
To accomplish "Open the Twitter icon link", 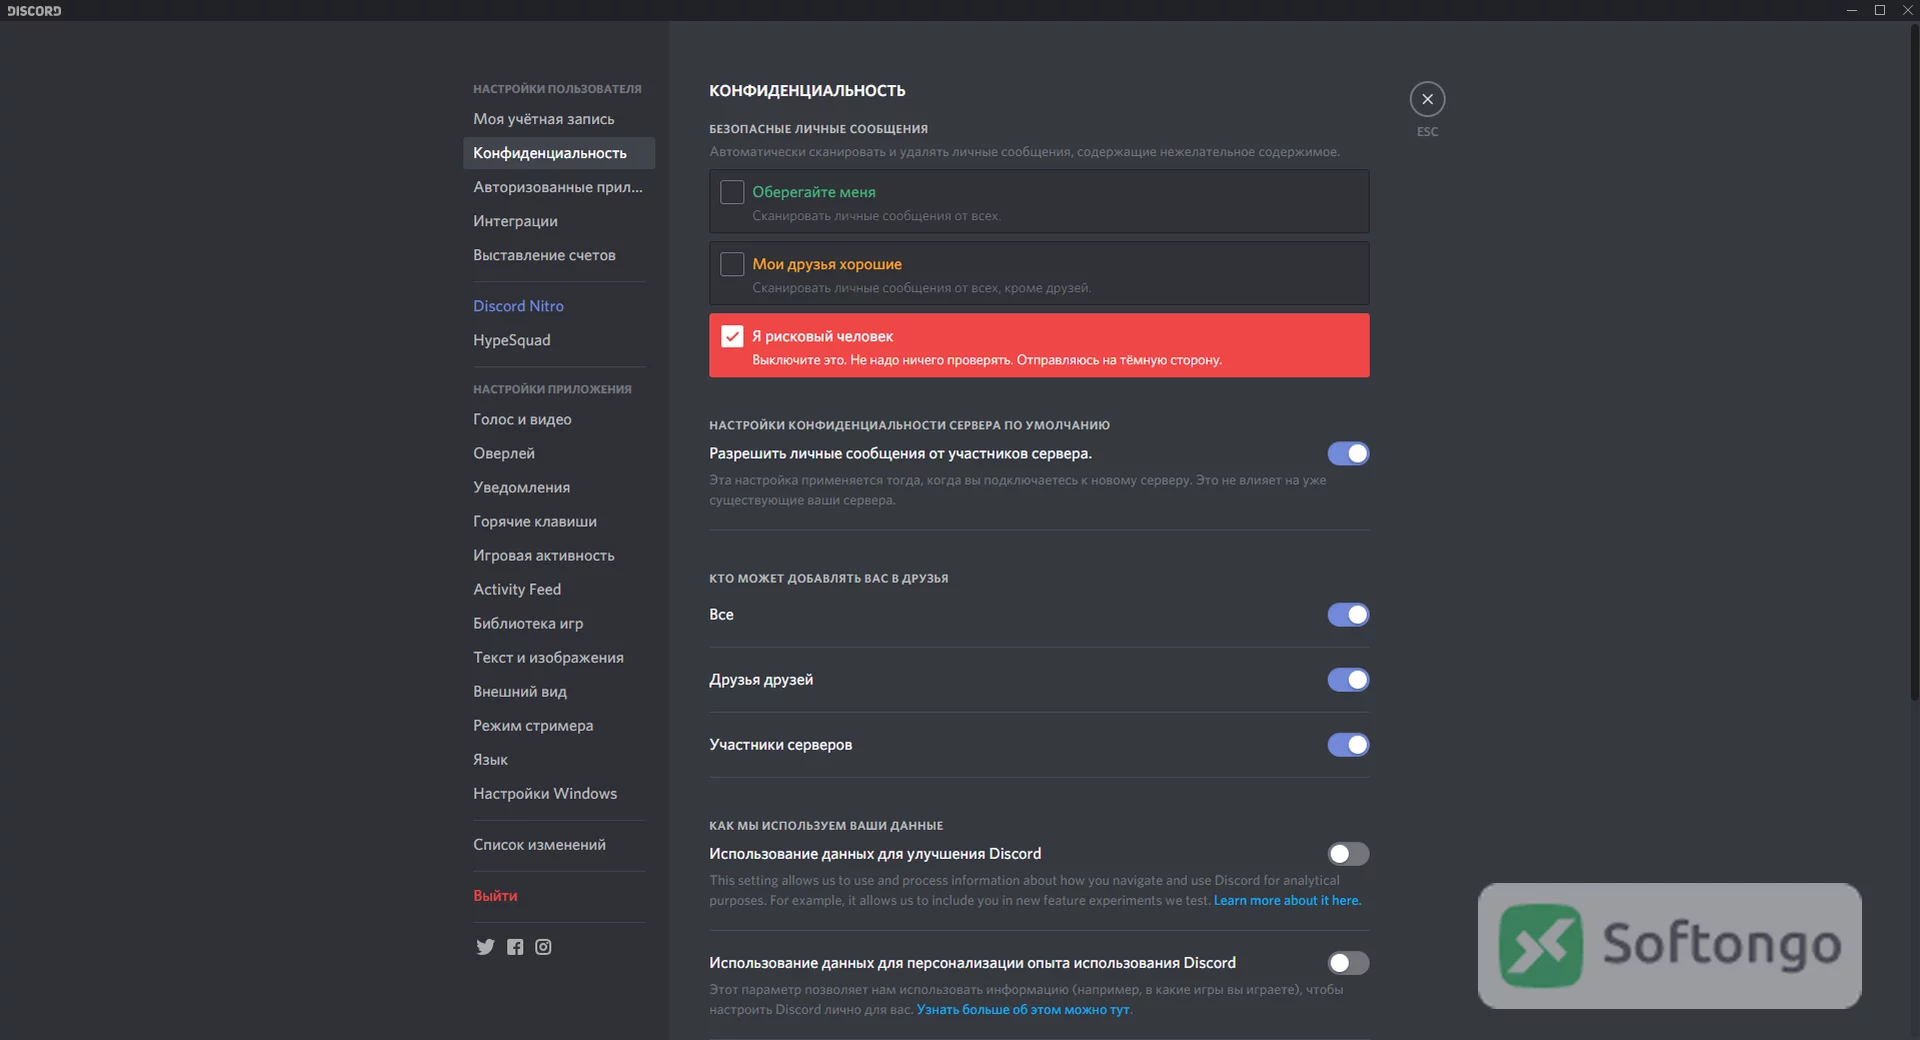I will pos(485,947).
